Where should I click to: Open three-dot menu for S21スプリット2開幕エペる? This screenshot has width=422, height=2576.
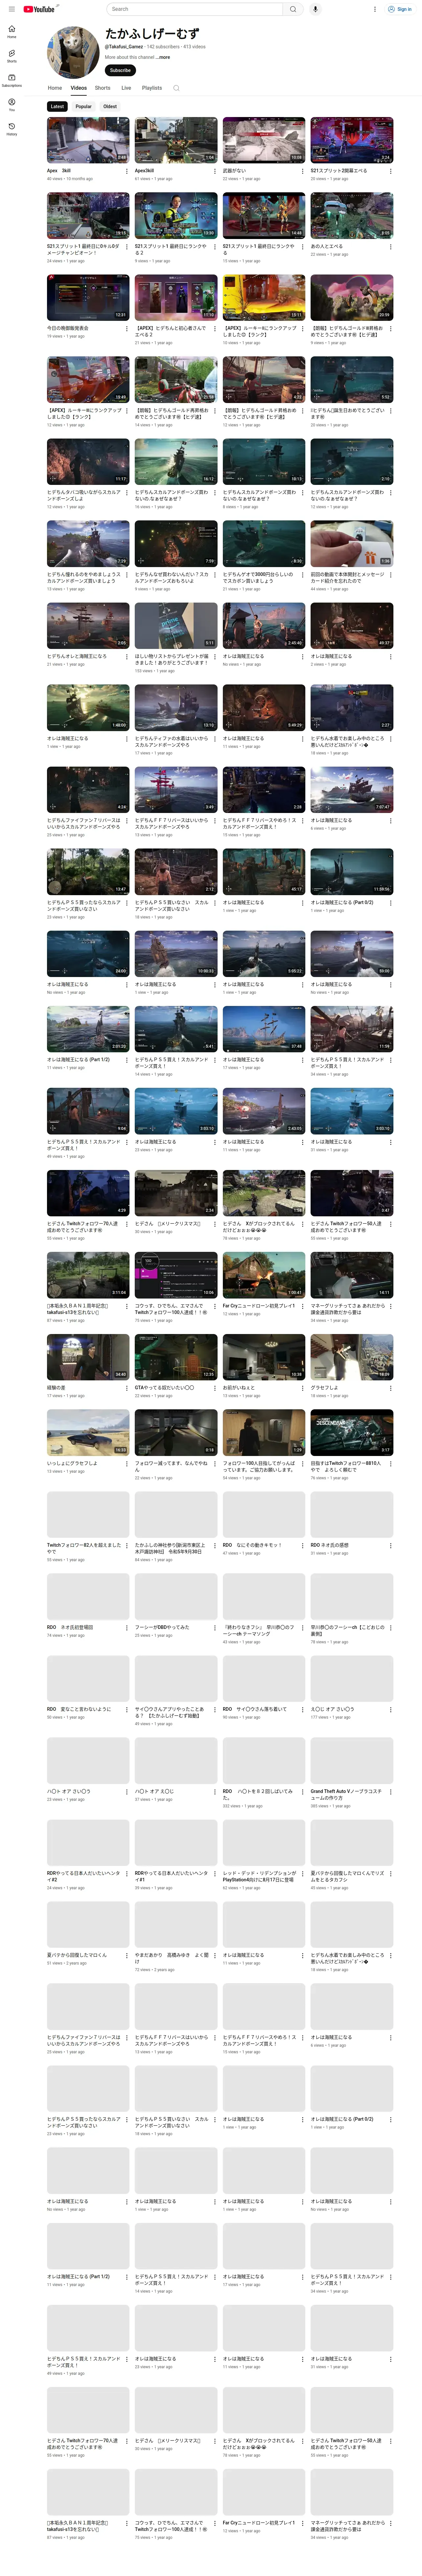[x=390, y=171]
